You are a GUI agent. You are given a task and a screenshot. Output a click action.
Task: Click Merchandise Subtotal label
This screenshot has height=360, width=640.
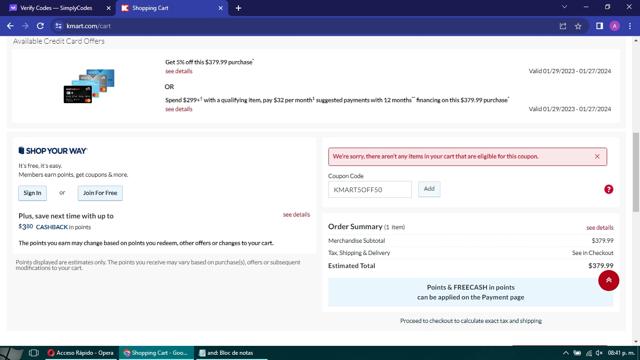pos(356,241)
